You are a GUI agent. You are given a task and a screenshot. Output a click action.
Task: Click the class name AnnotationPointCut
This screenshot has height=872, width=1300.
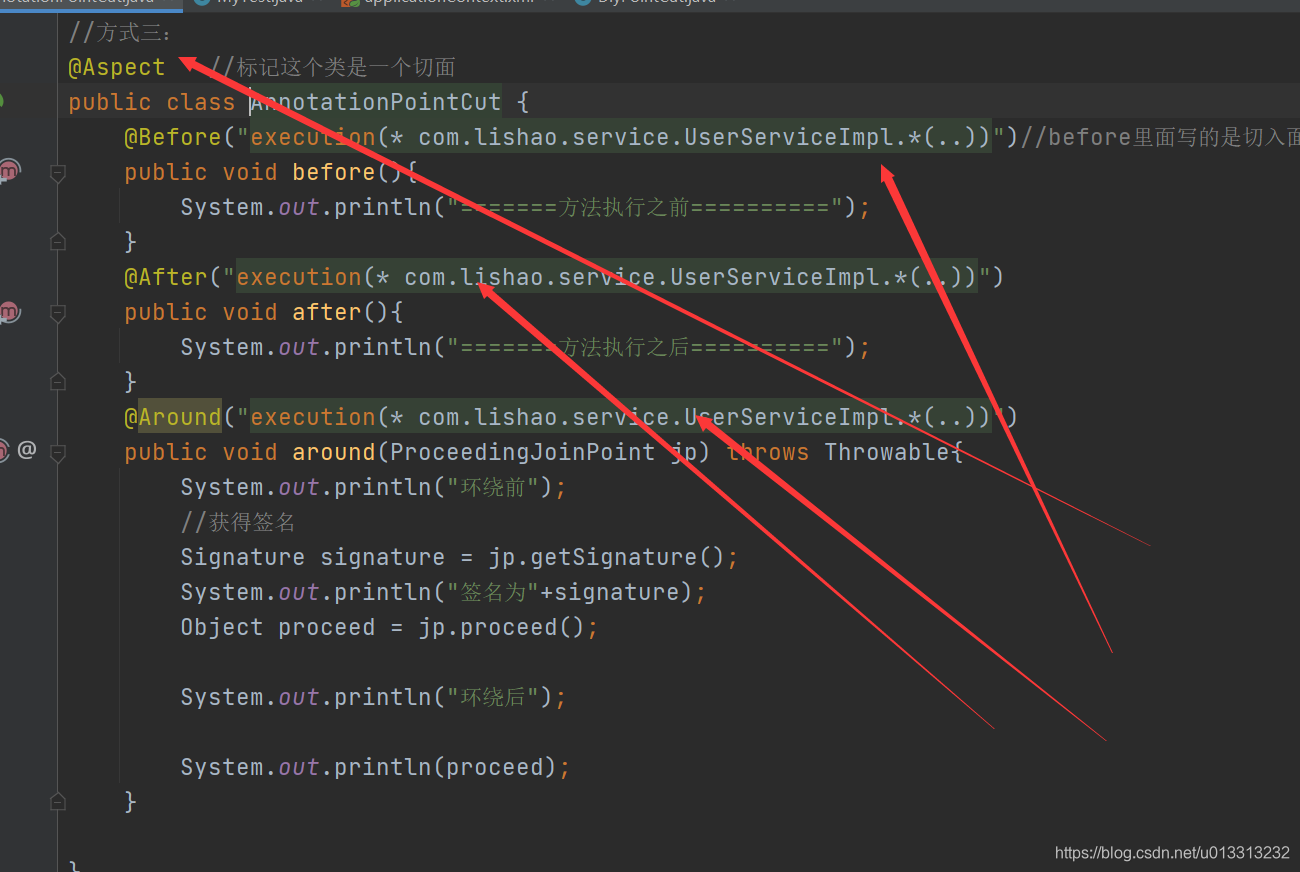coord(375,102)
